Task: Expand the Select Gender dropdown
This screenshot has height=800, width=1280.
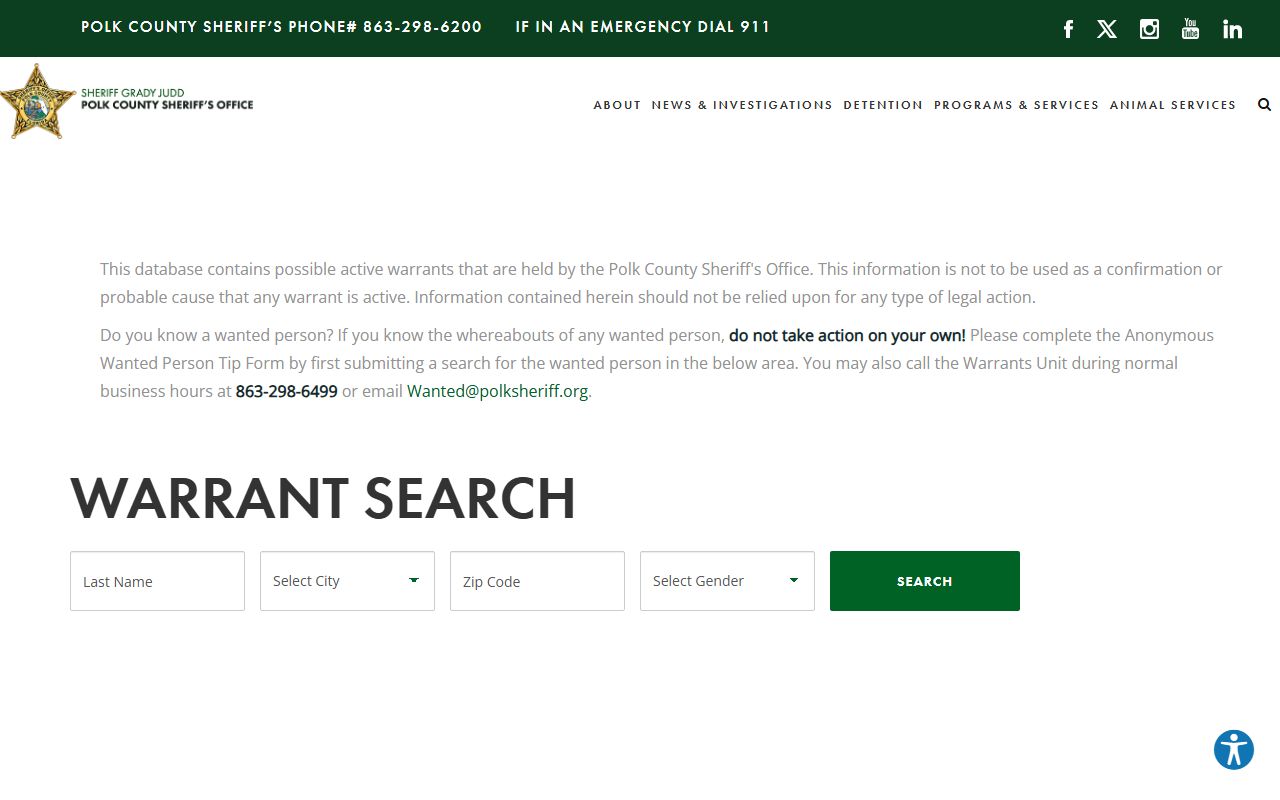Action: coord(727,581)
